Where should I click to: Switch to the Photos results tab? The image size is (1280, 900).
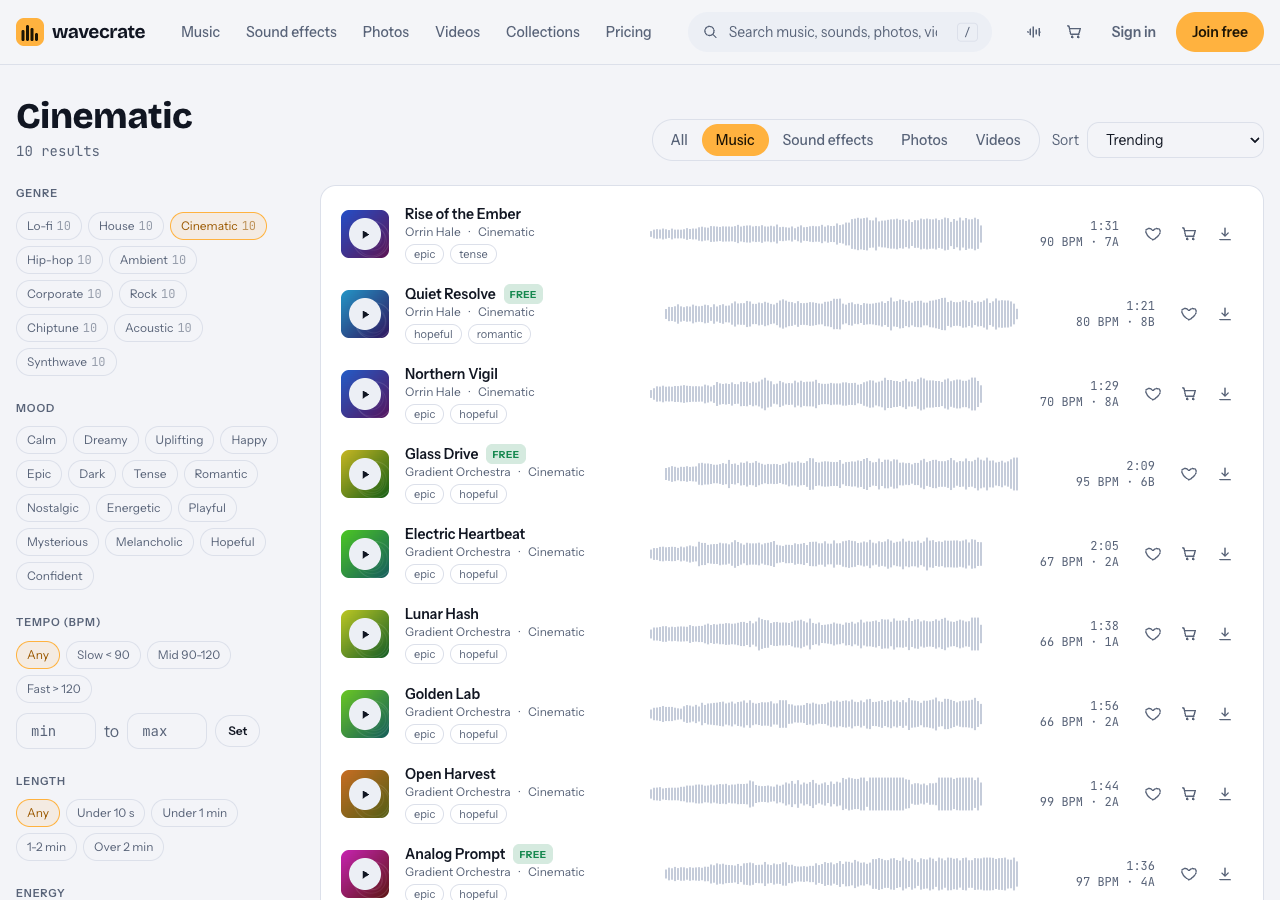(924, 140)
